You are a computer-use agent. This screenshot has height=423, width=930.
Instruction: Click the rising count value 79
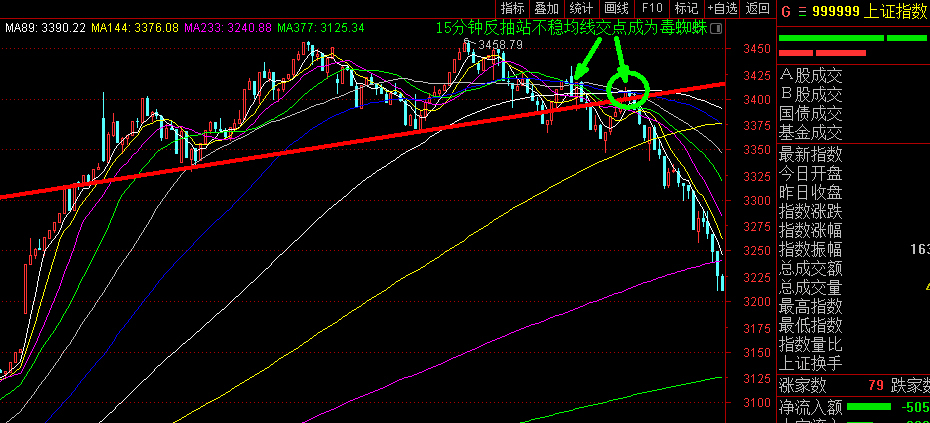pyautogui.click(x=875, y=386)
